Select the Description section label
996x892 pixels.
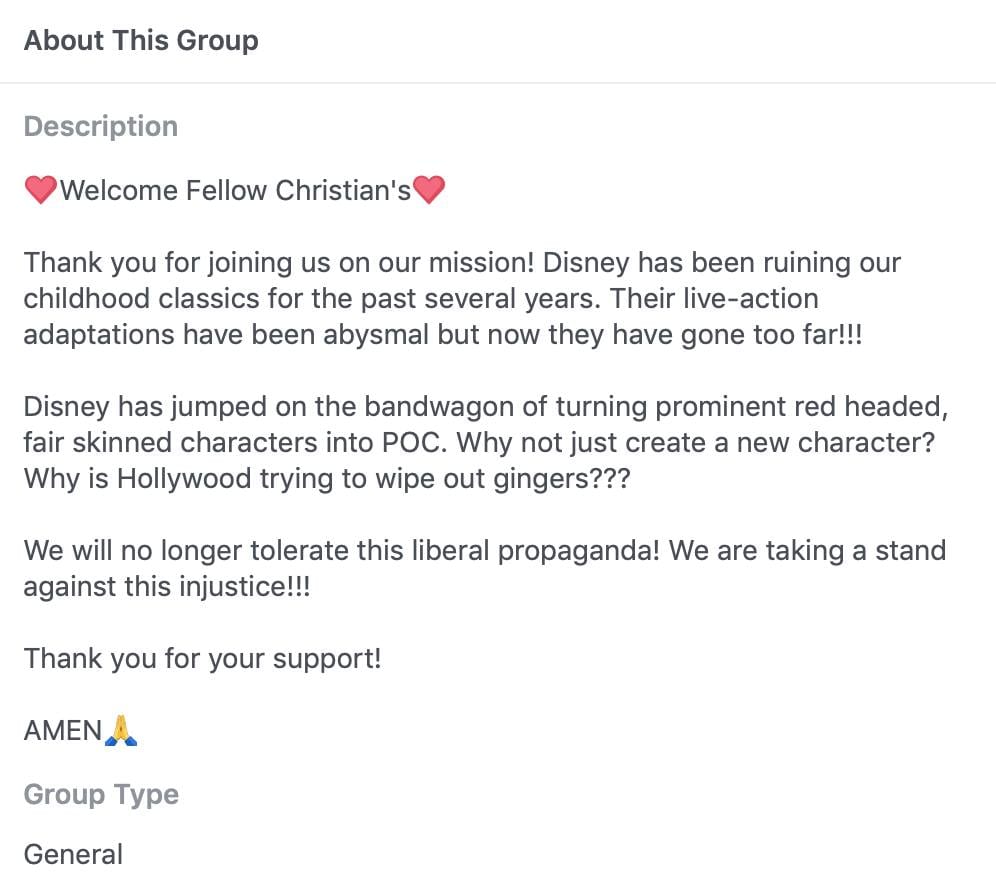101,127
